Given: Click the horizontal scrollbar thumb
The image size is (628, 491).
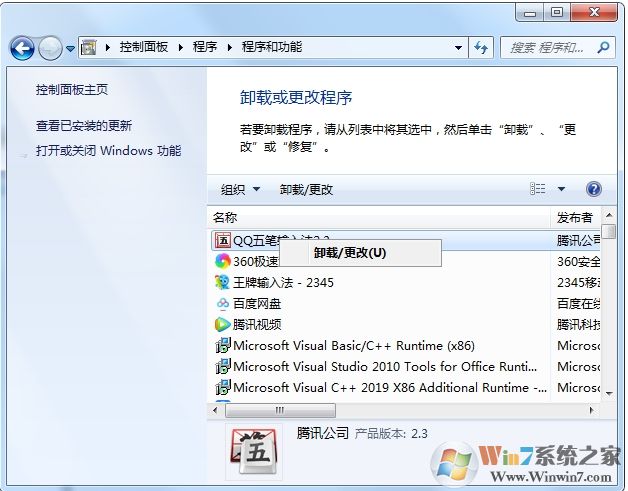Looking at the screenshot, I should click(x=280, y=410).
